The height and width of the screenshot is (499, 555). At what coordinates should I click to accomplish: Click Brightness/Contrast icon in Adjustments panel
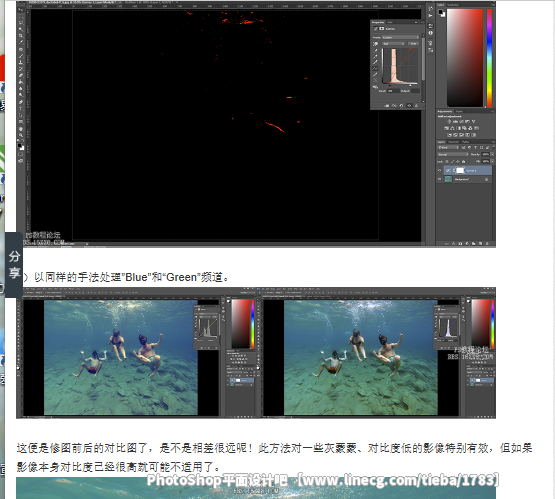pyautogui.click(x=450, y=121)
